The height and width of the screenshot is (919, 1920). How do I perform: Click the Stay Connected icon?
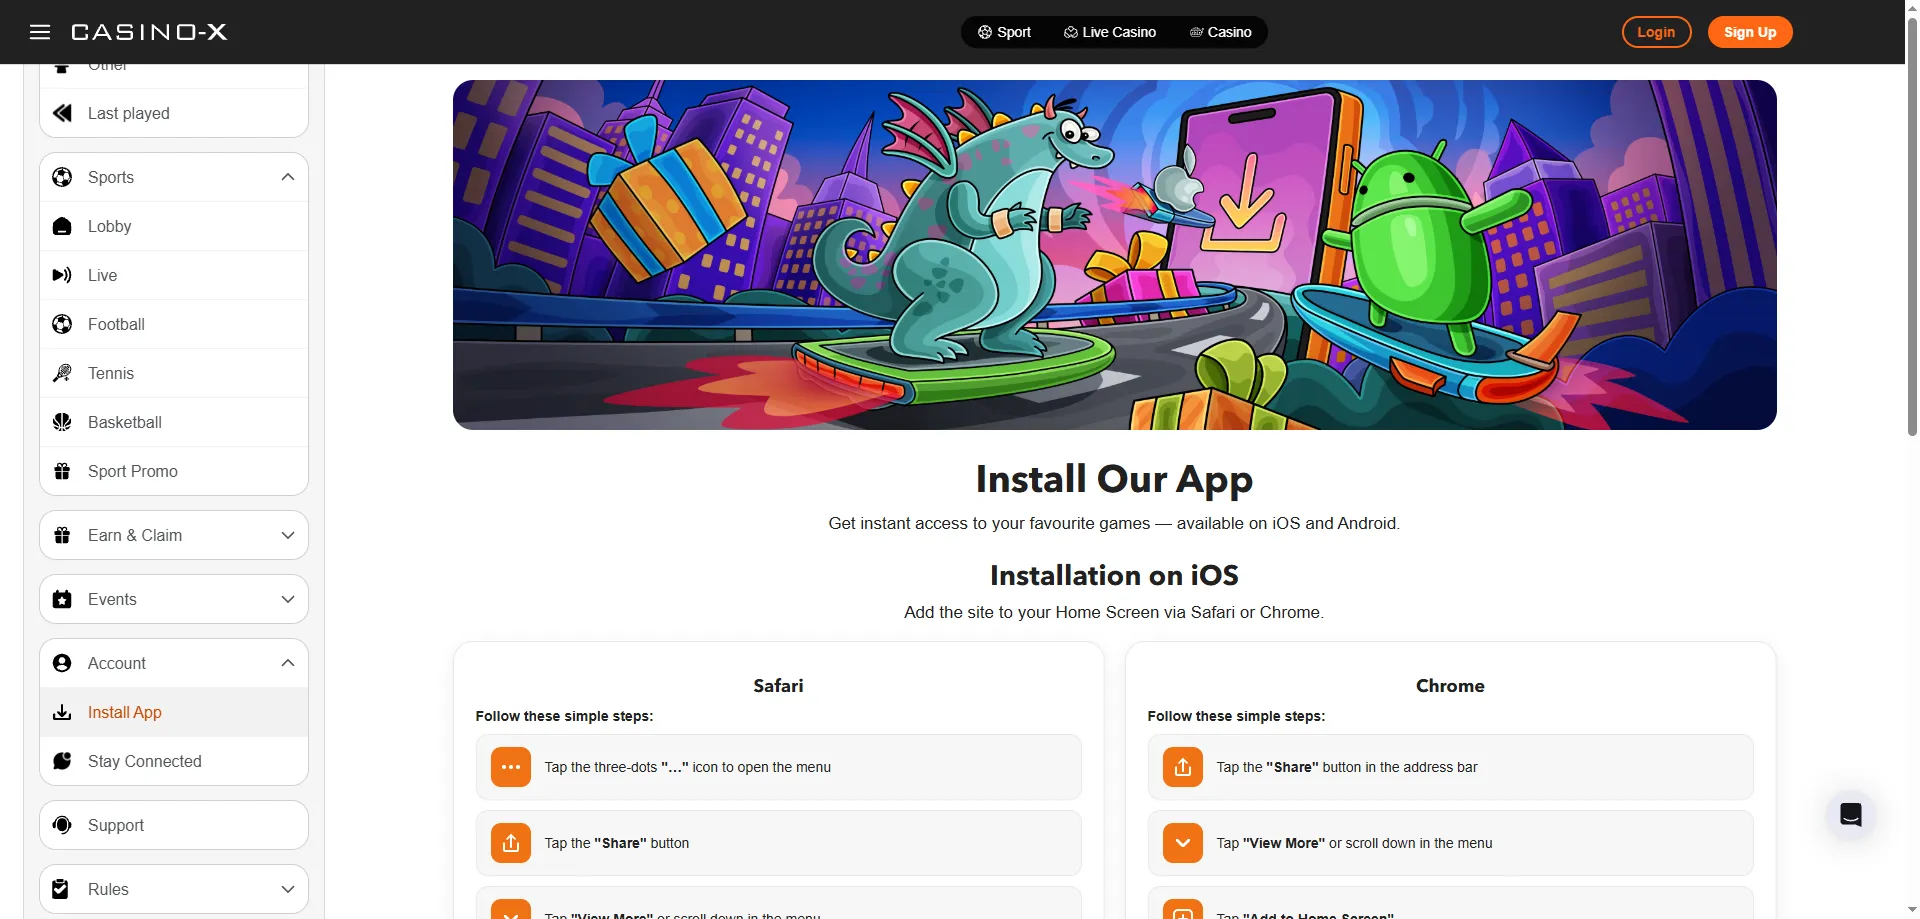62,761
